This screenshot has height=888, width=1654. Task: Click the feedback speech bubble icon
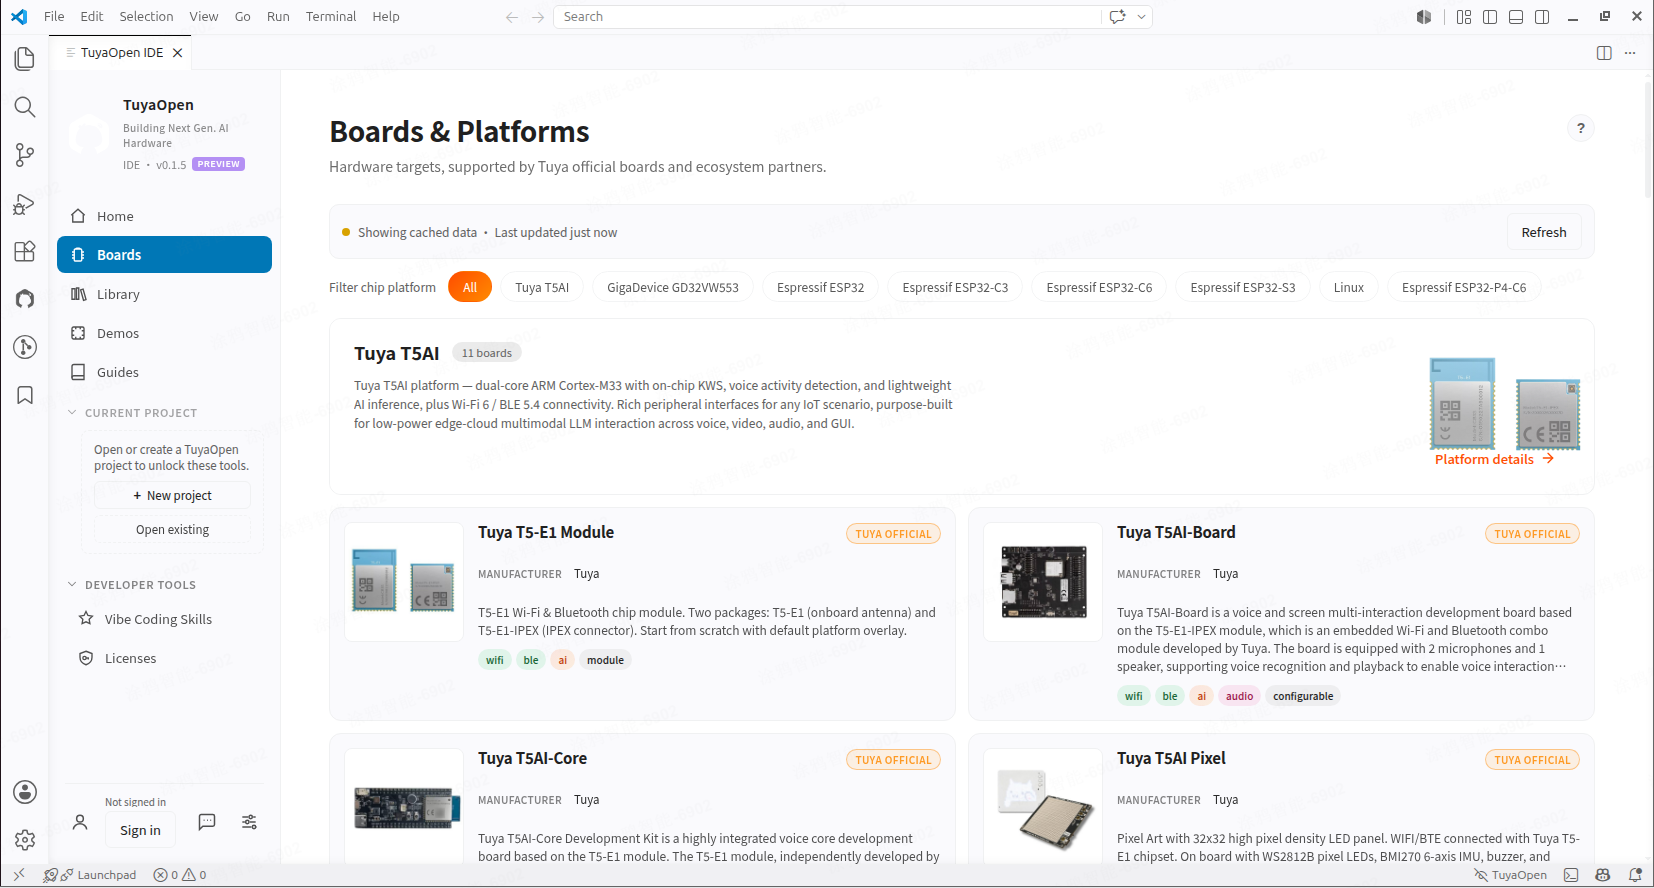point(207,822)
